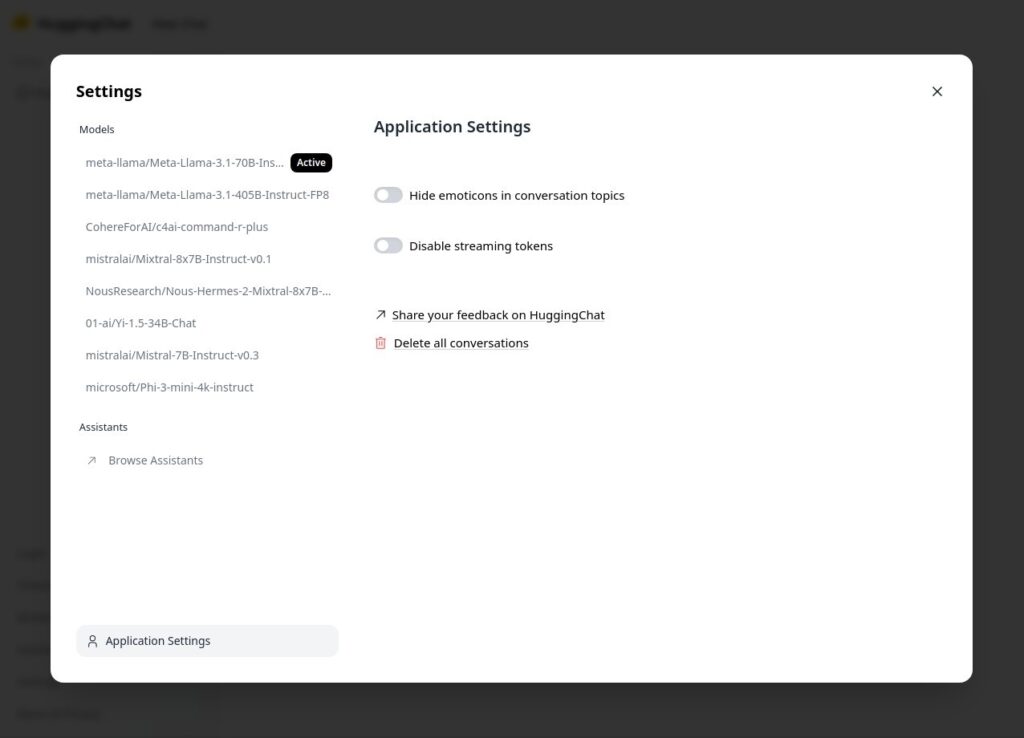Viewport: 1024px width, 738px height.
Task: Close the Settings dialog with the X
Action: (x=937, y=91)
